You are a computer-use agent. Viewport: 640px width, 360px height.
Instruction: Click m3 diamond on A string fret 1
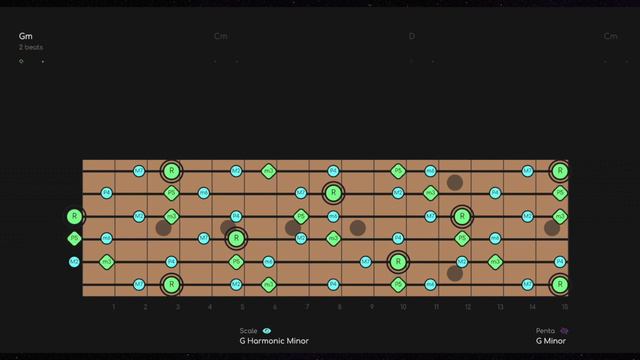click(x=107, y=262)
